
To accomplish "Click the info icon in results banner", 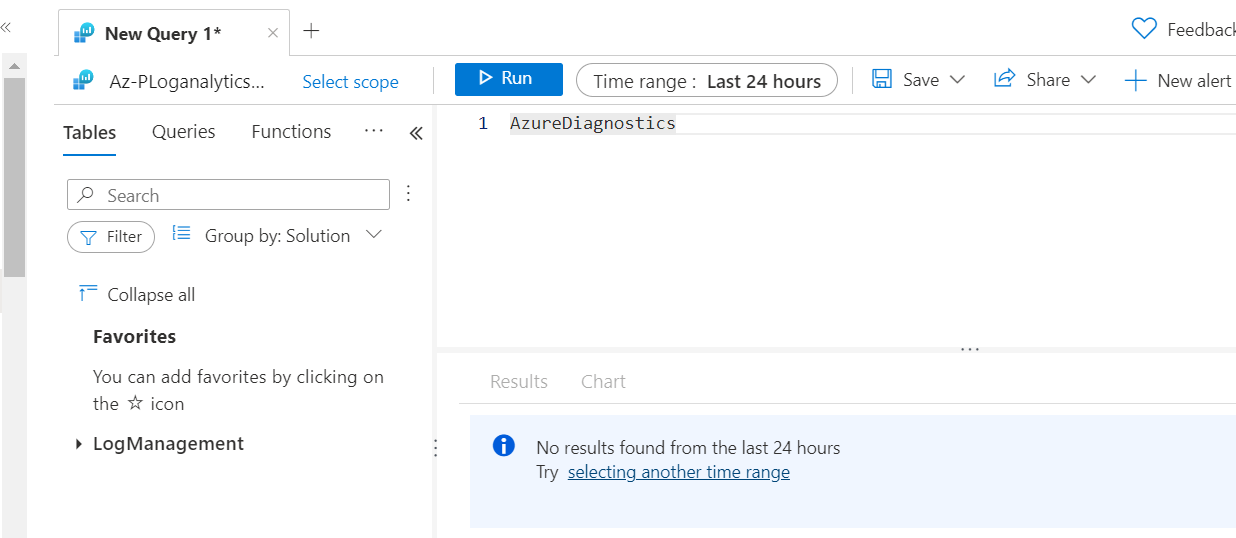I will point(504,446).
